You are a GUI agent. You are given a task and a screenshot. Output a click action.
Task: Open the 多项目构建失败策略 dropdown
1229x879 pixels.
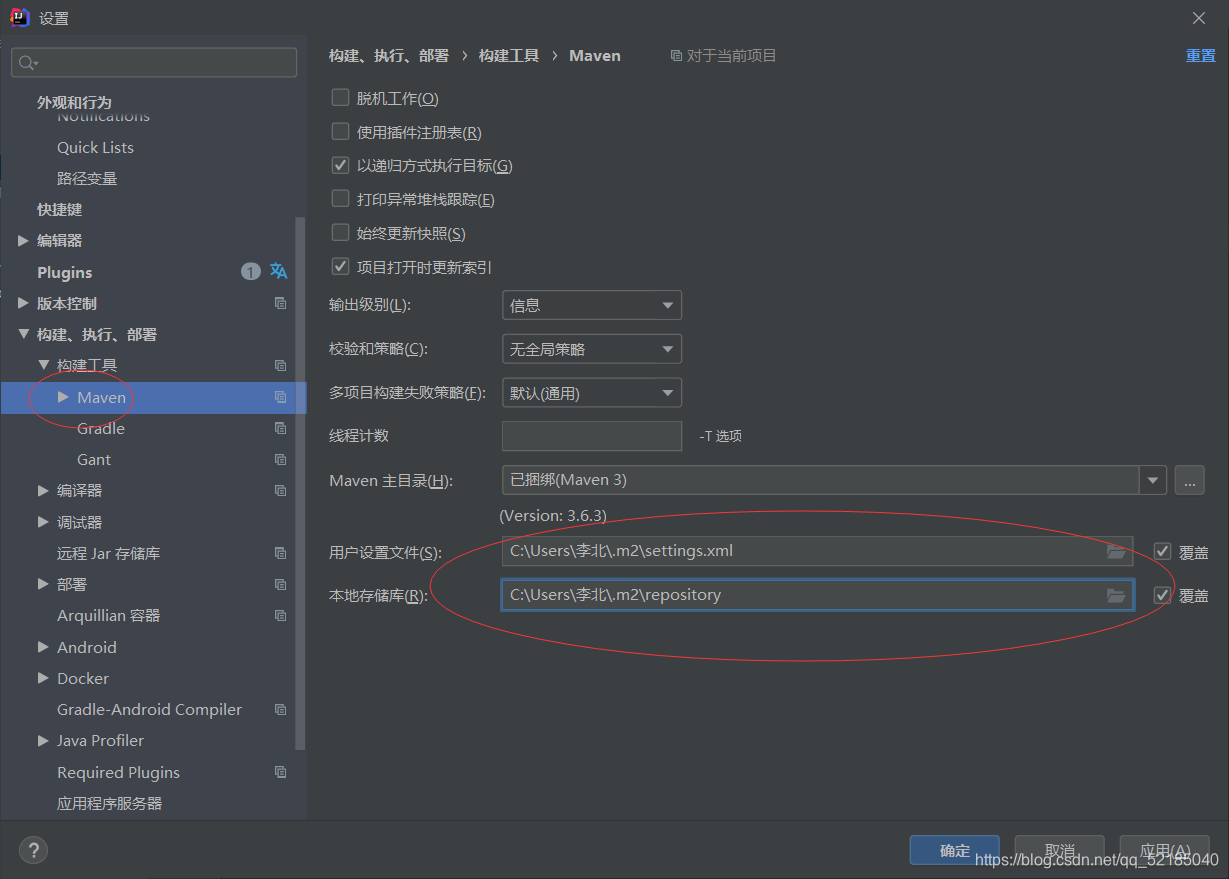click(x=592, y=393)
